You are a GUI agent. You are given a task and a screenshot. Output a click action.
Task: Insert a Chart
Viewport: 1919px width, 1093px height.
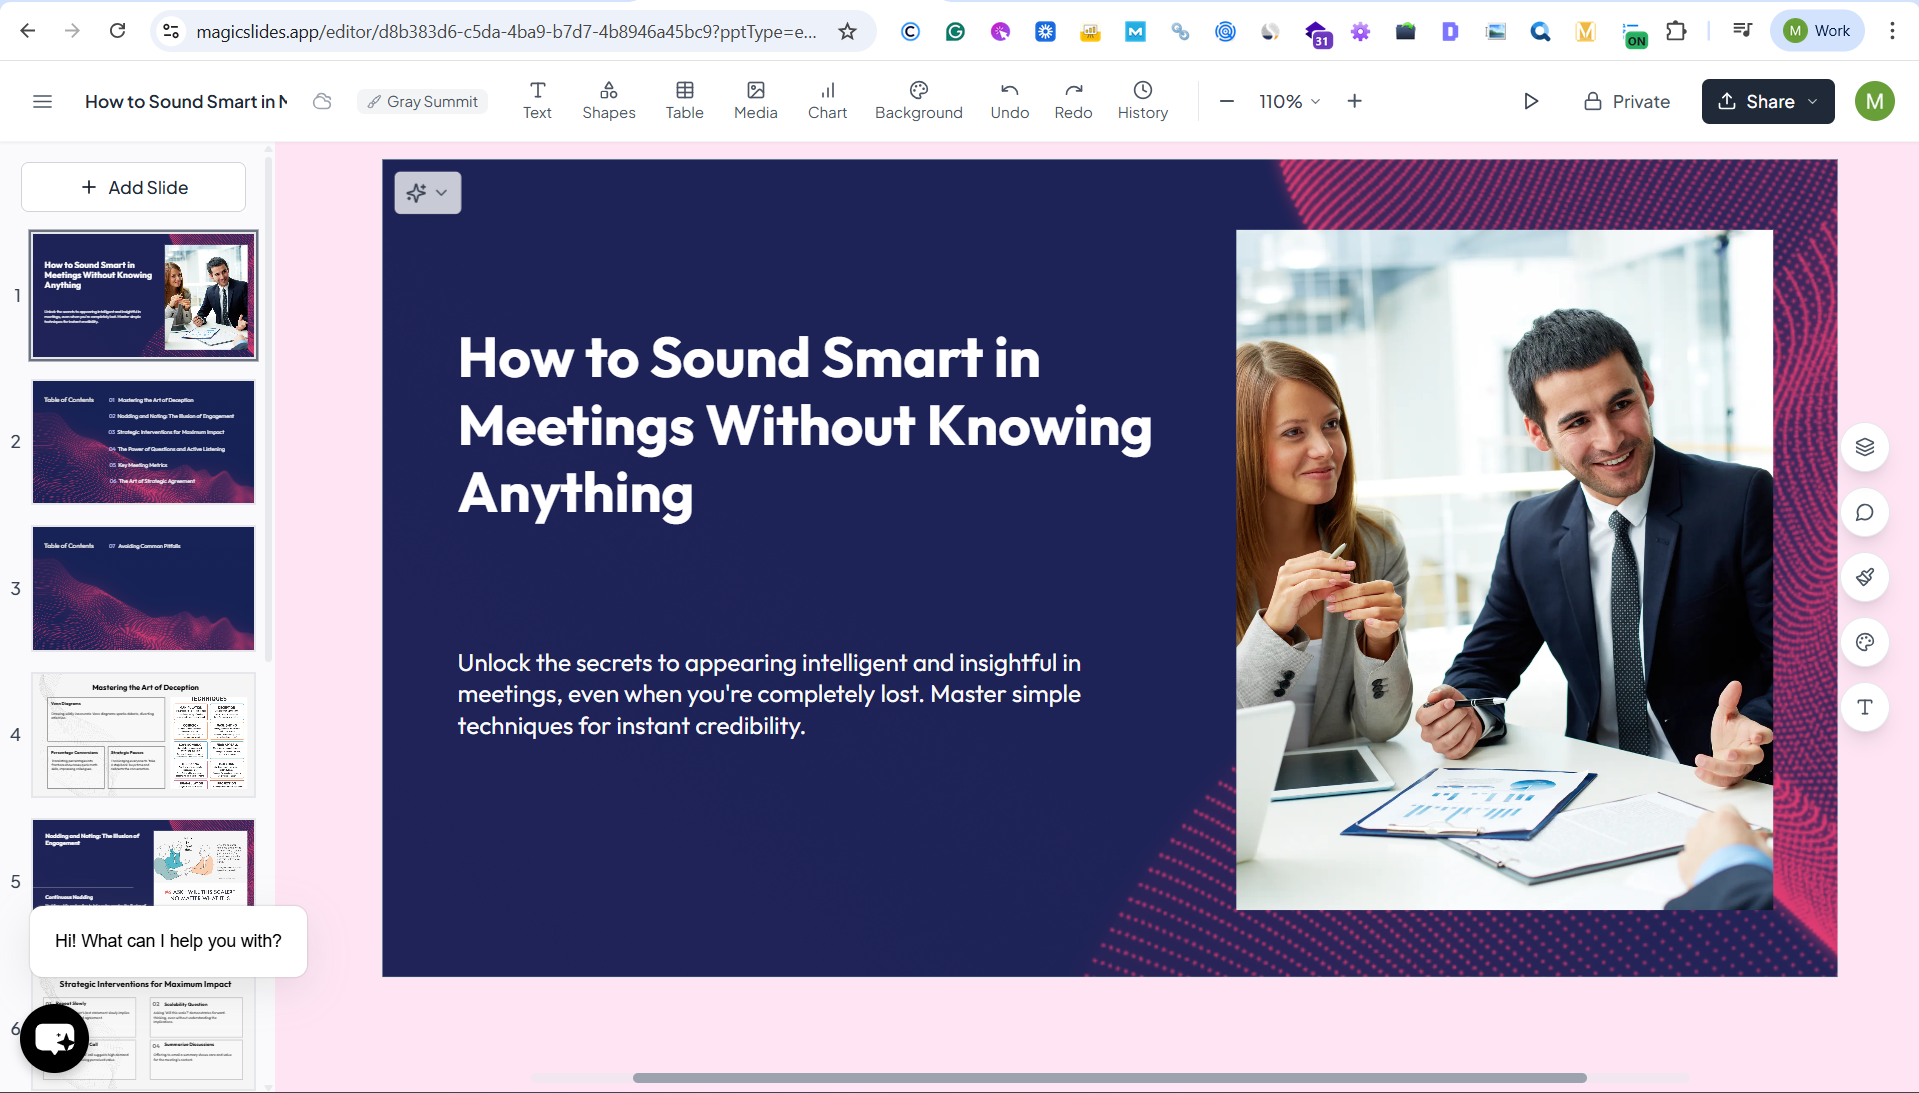click(827, 101)
